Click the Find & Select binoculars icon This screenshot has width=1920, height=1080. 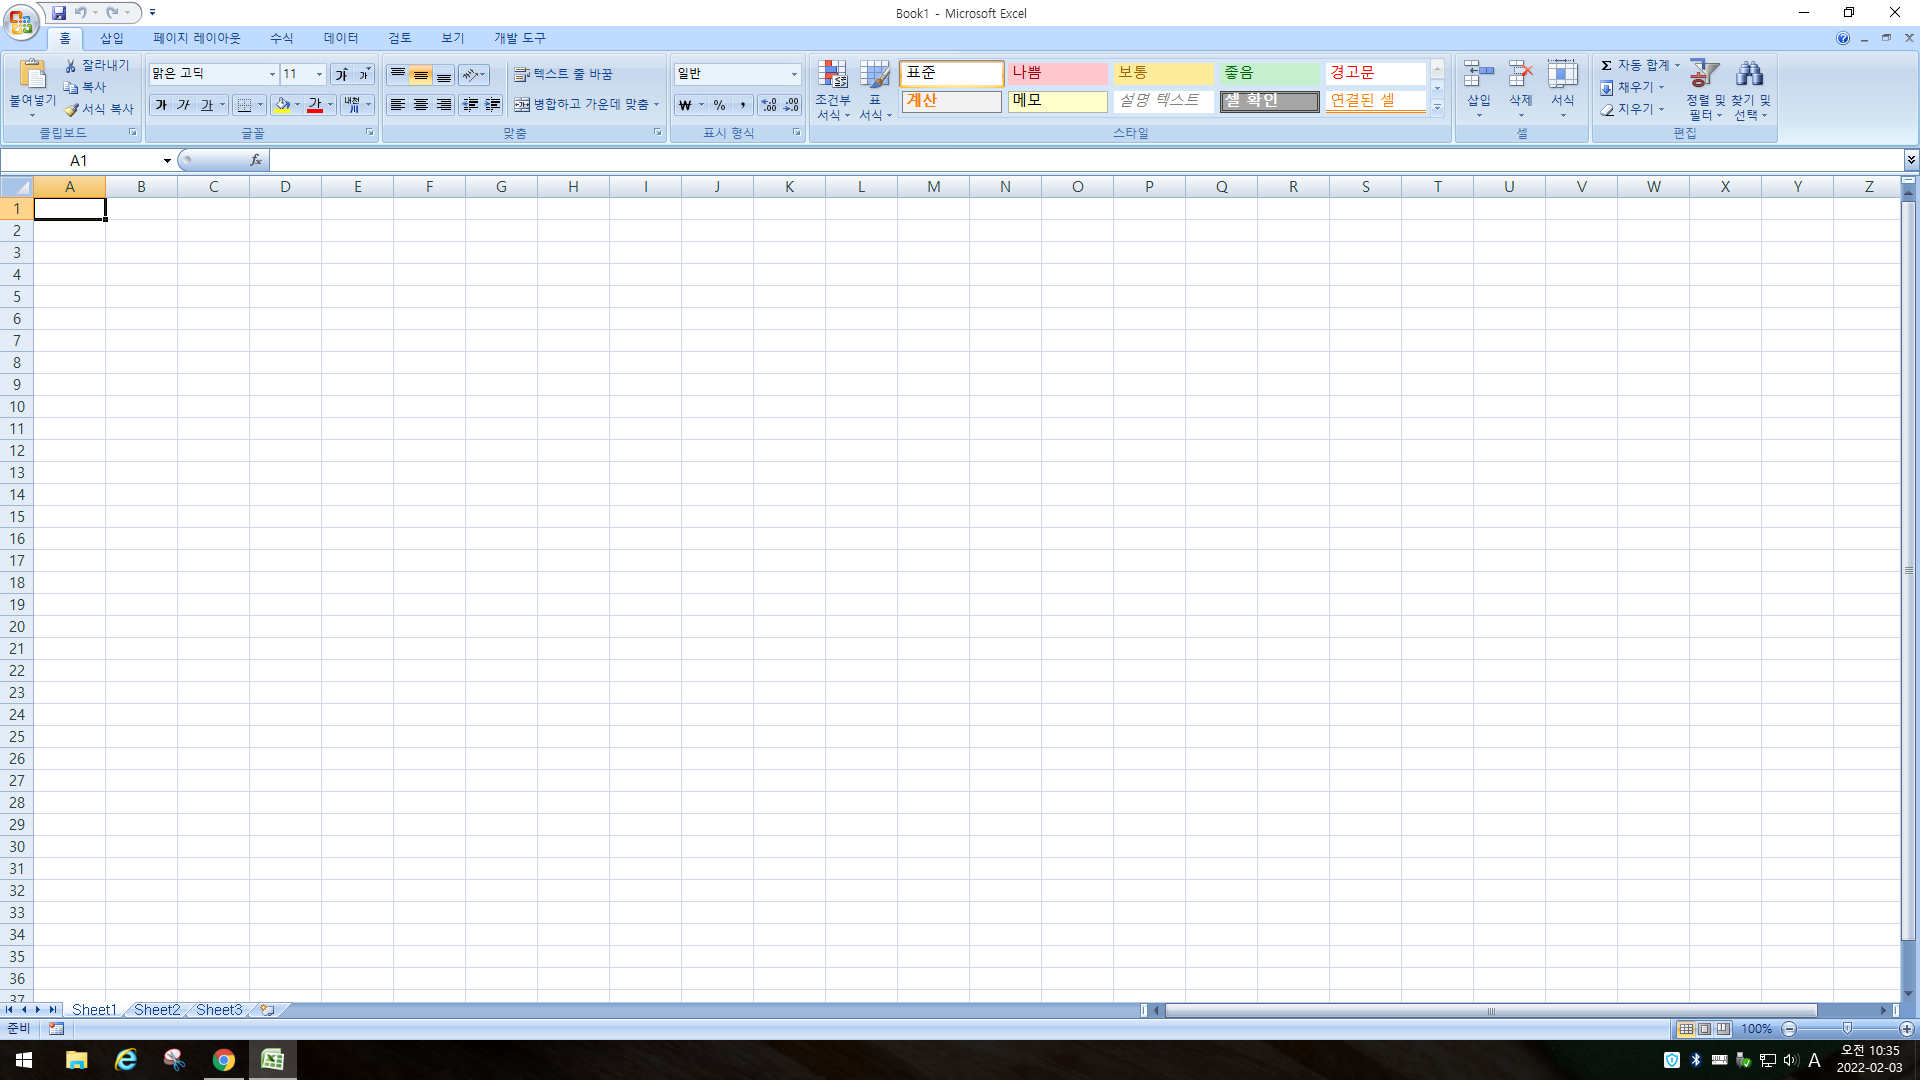click(x=1749, y=75)
